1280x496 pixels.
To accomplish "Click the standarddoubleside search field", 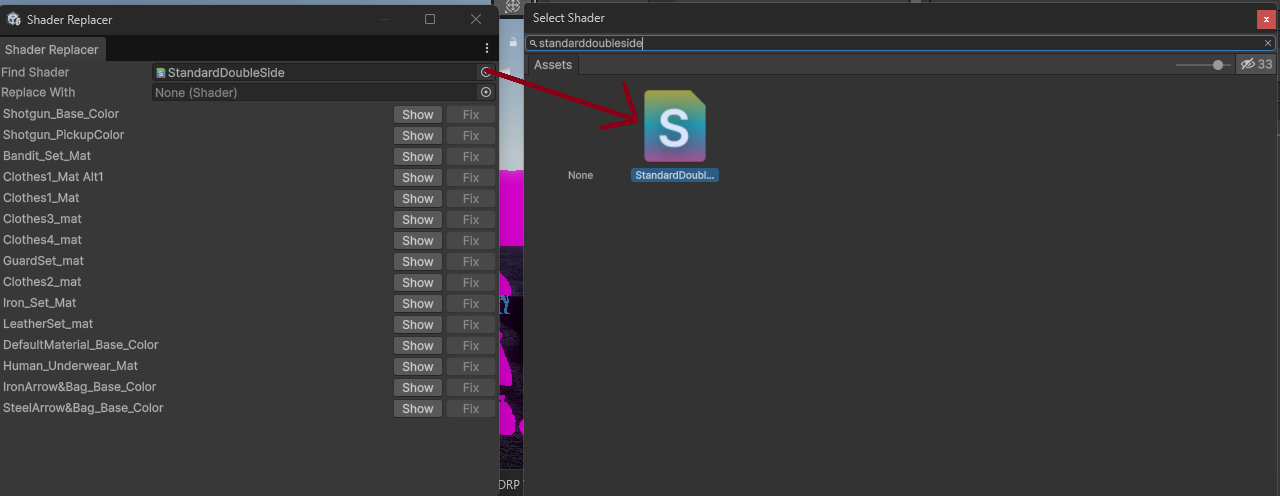I will pyautogui.click(x=890, y=43).
